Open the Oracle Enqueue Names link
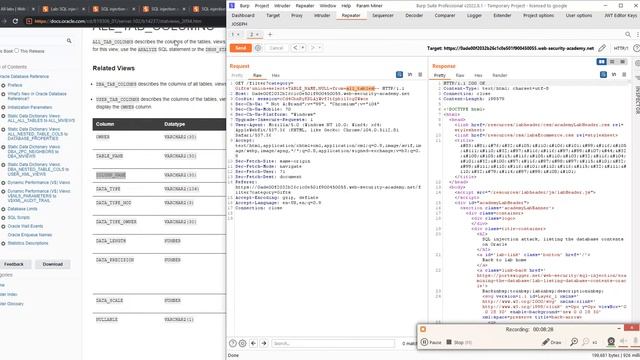The height and width of the screenshot is (360, 640). pyautogui.click(x=30, y=235)
